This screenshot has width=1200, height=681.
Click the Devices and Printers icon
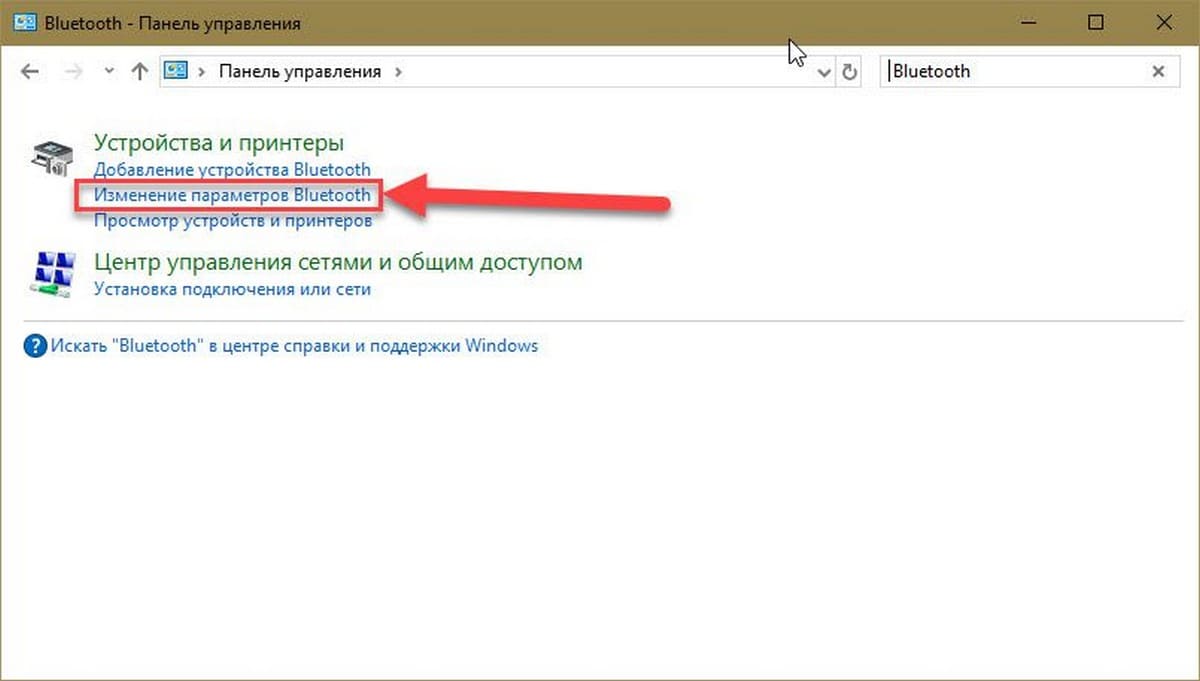coord(52,157)
